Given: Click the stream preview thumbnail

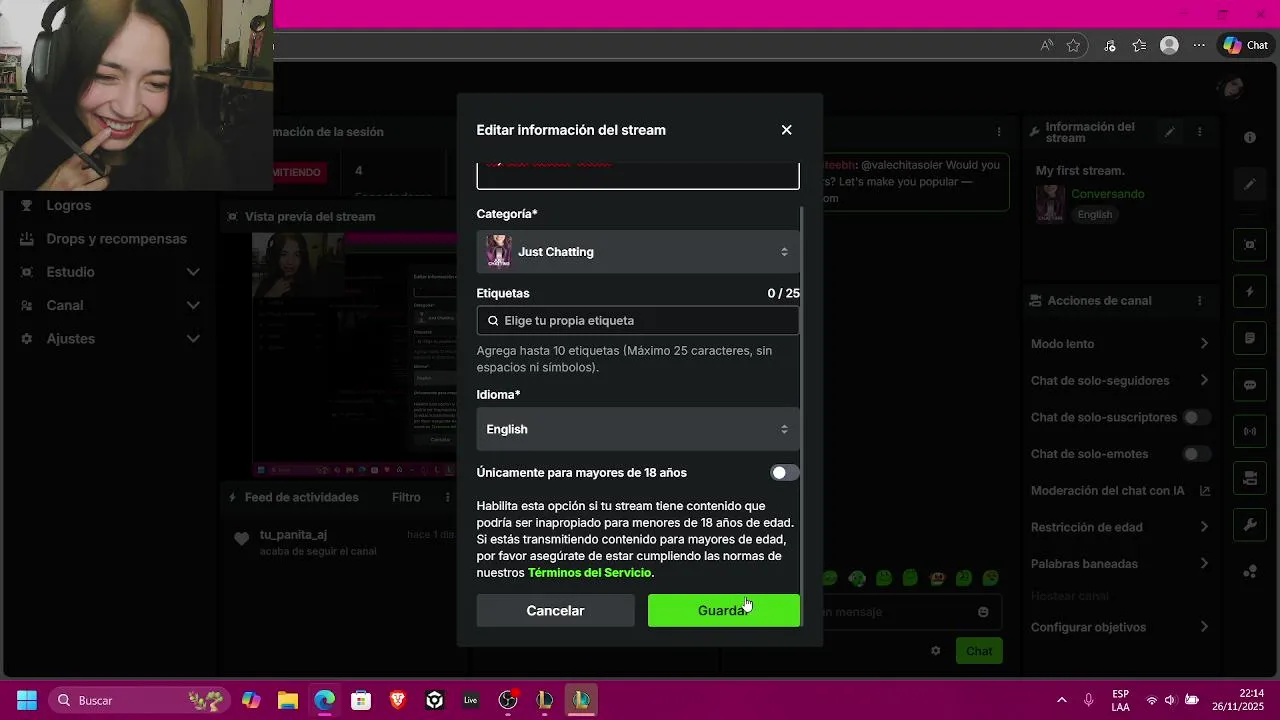Looking at the screenshot, I should coord(355,355).
